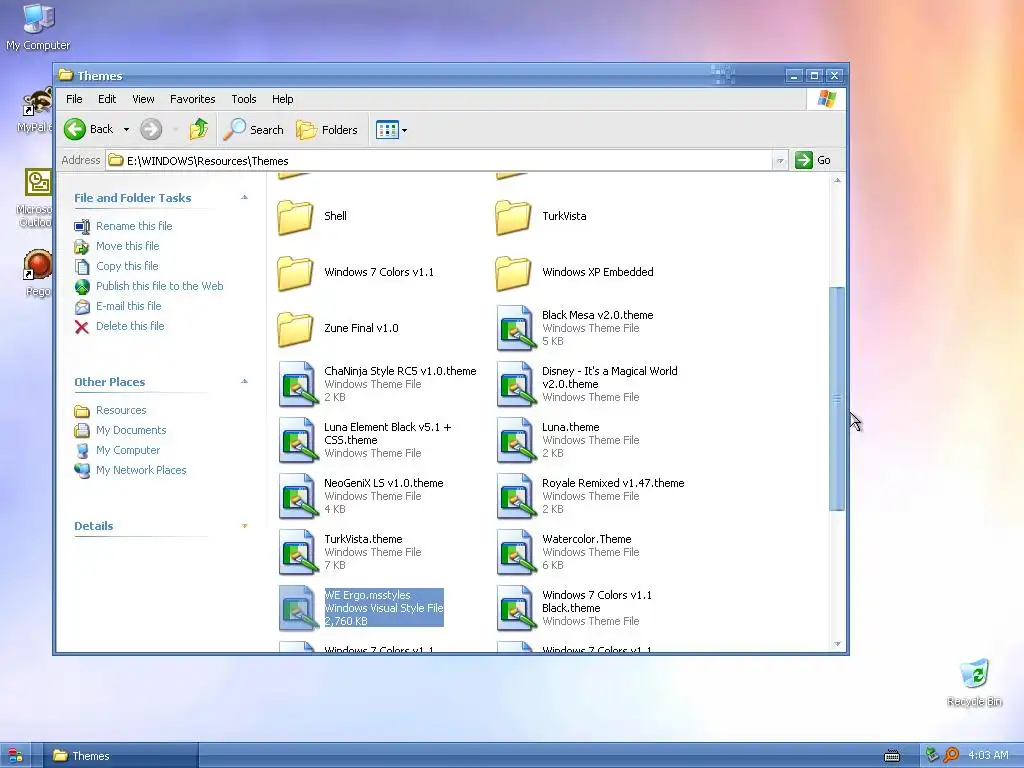Select the TurkVista folder icon
Image resolution: width=1024 pixels, height=768 pixels.
click(x=513, y=217)
